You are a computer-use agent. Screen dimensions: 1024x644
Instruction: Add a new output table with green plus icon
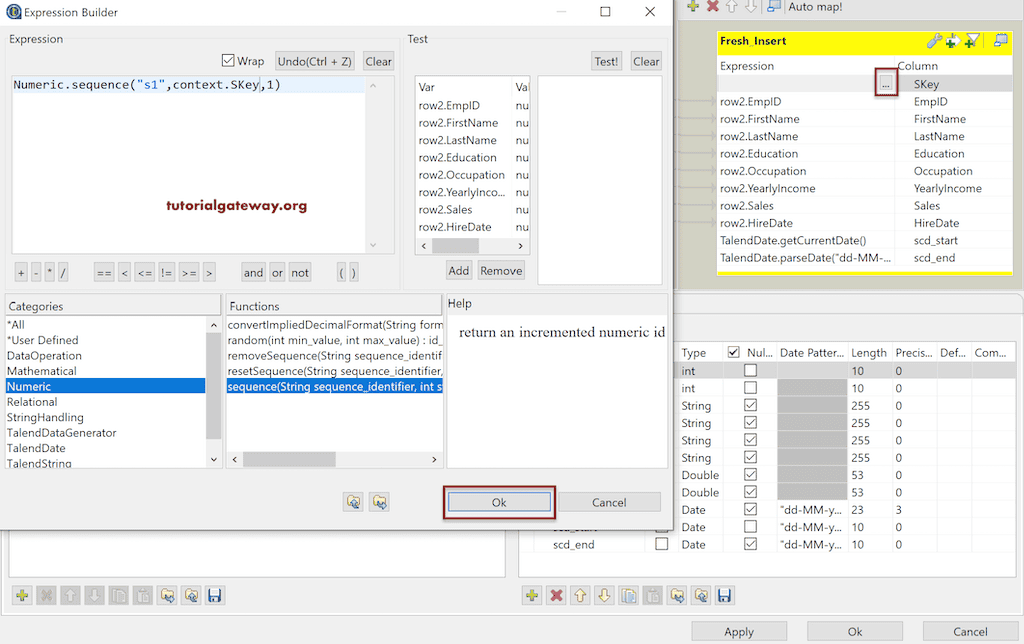[x=693, y=7]
